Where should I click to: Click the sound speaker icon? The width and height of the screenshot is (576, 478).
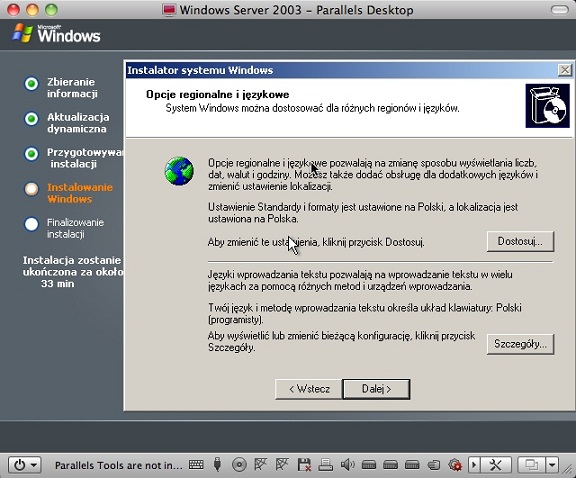347,465
